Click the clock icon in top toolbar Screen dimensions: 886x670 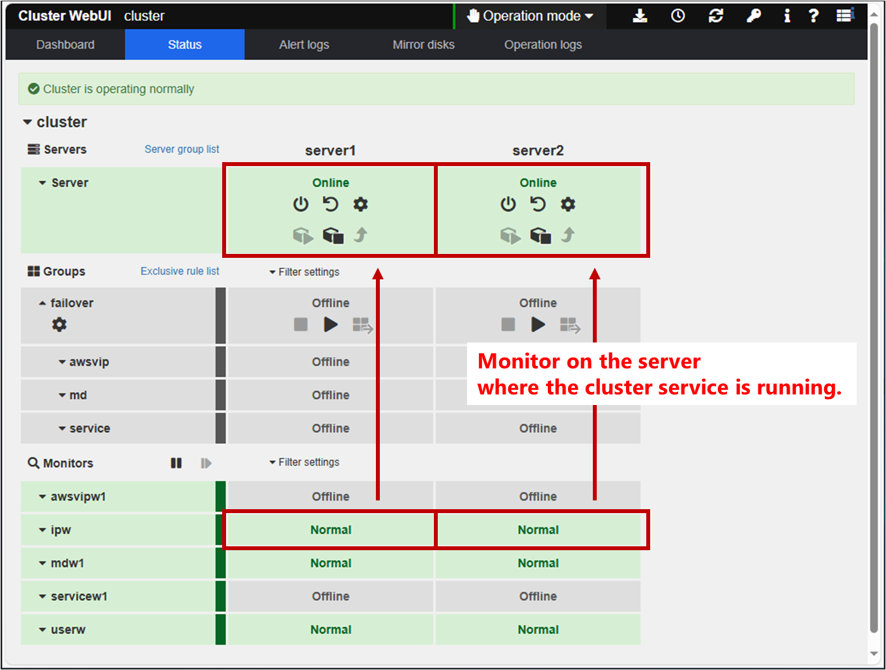pos(678,16)
